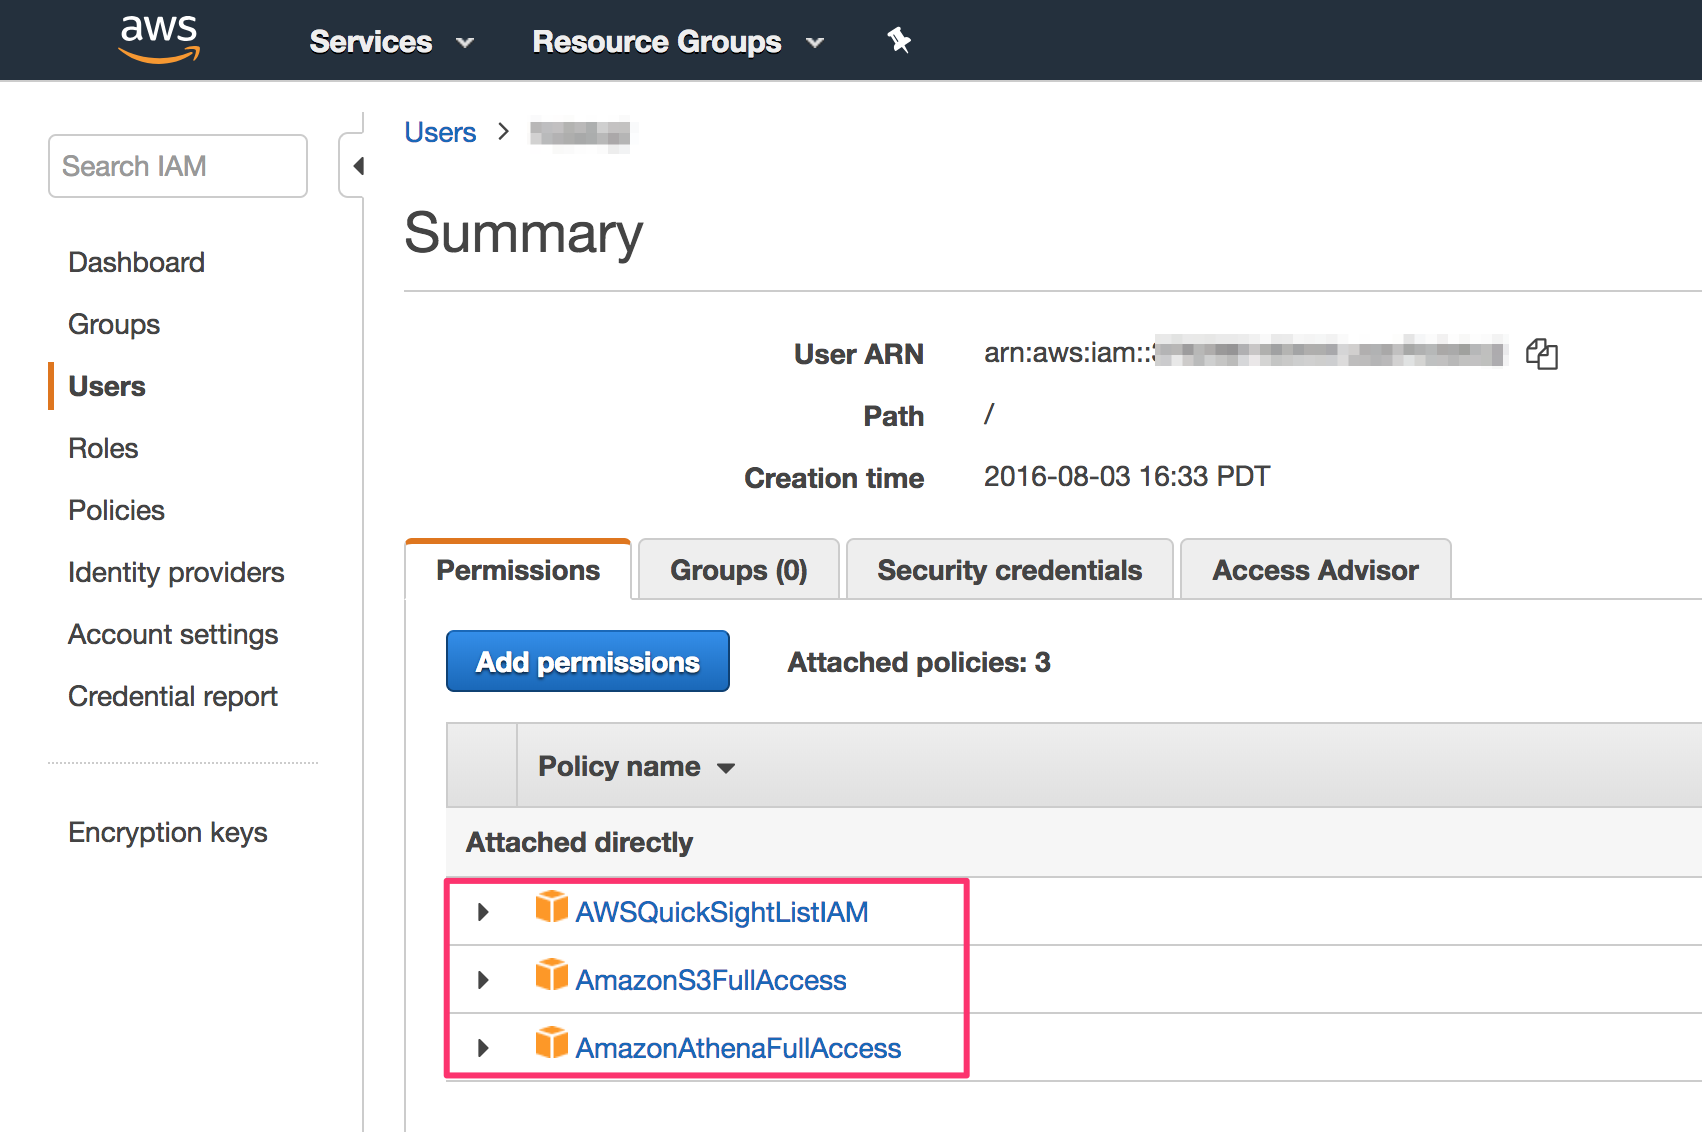Open the Security credentials tab

[x=1009, y=570]
